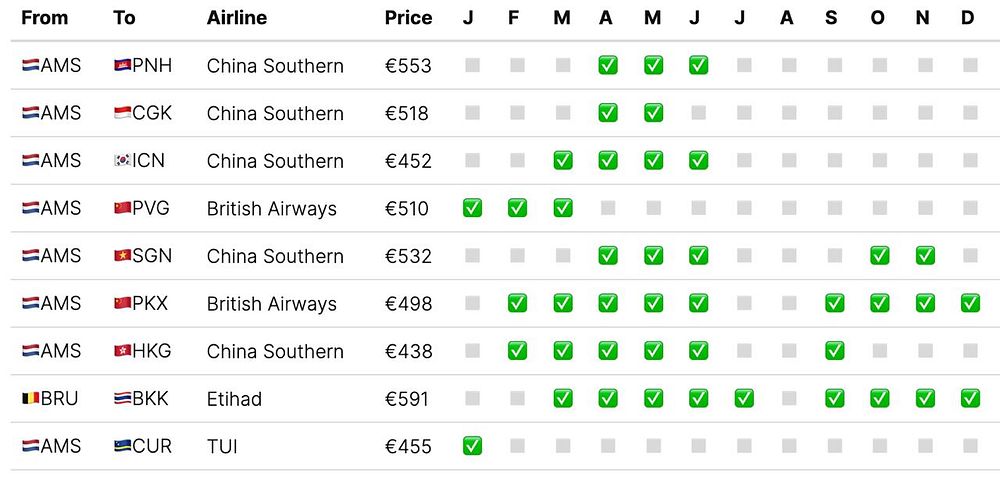
Task: Click the €438 price for HKG
Action: point(408,351)
